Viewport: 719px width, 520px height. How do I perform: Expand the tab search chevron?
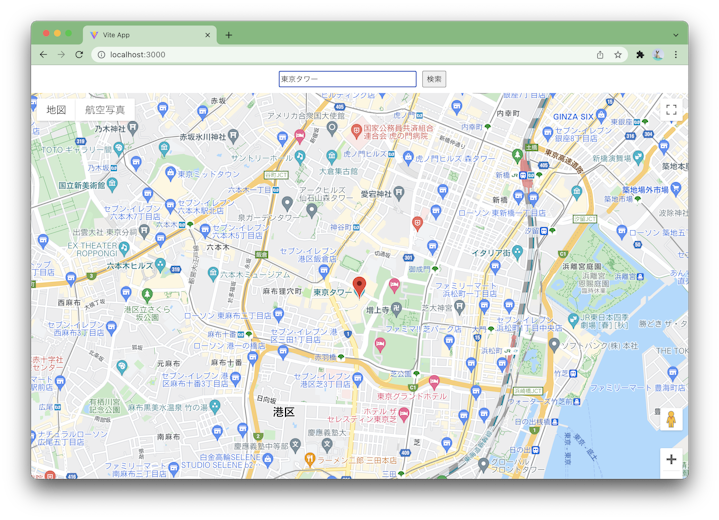coord(676,34)
